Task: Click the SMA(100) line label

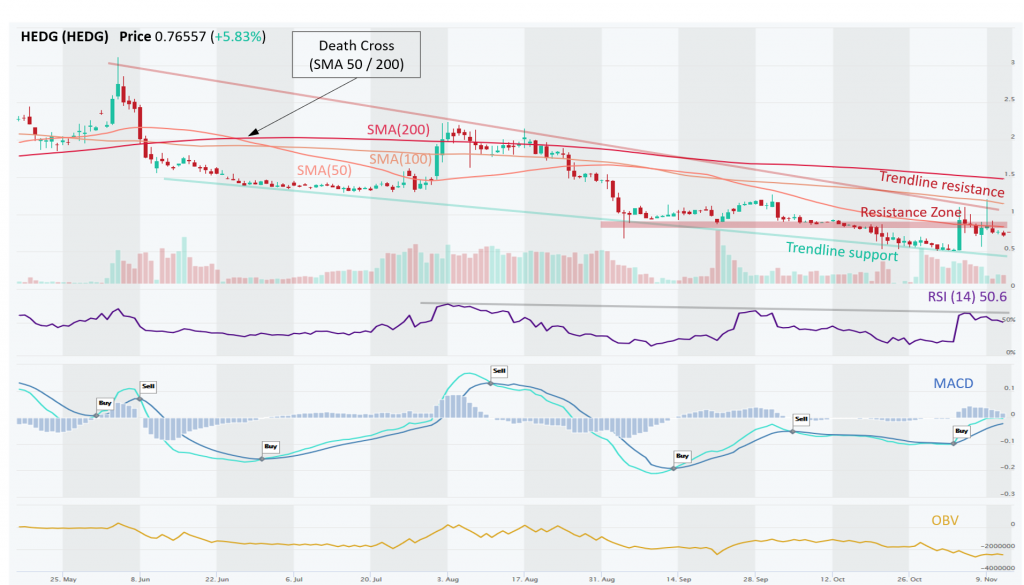Action: 398,158
